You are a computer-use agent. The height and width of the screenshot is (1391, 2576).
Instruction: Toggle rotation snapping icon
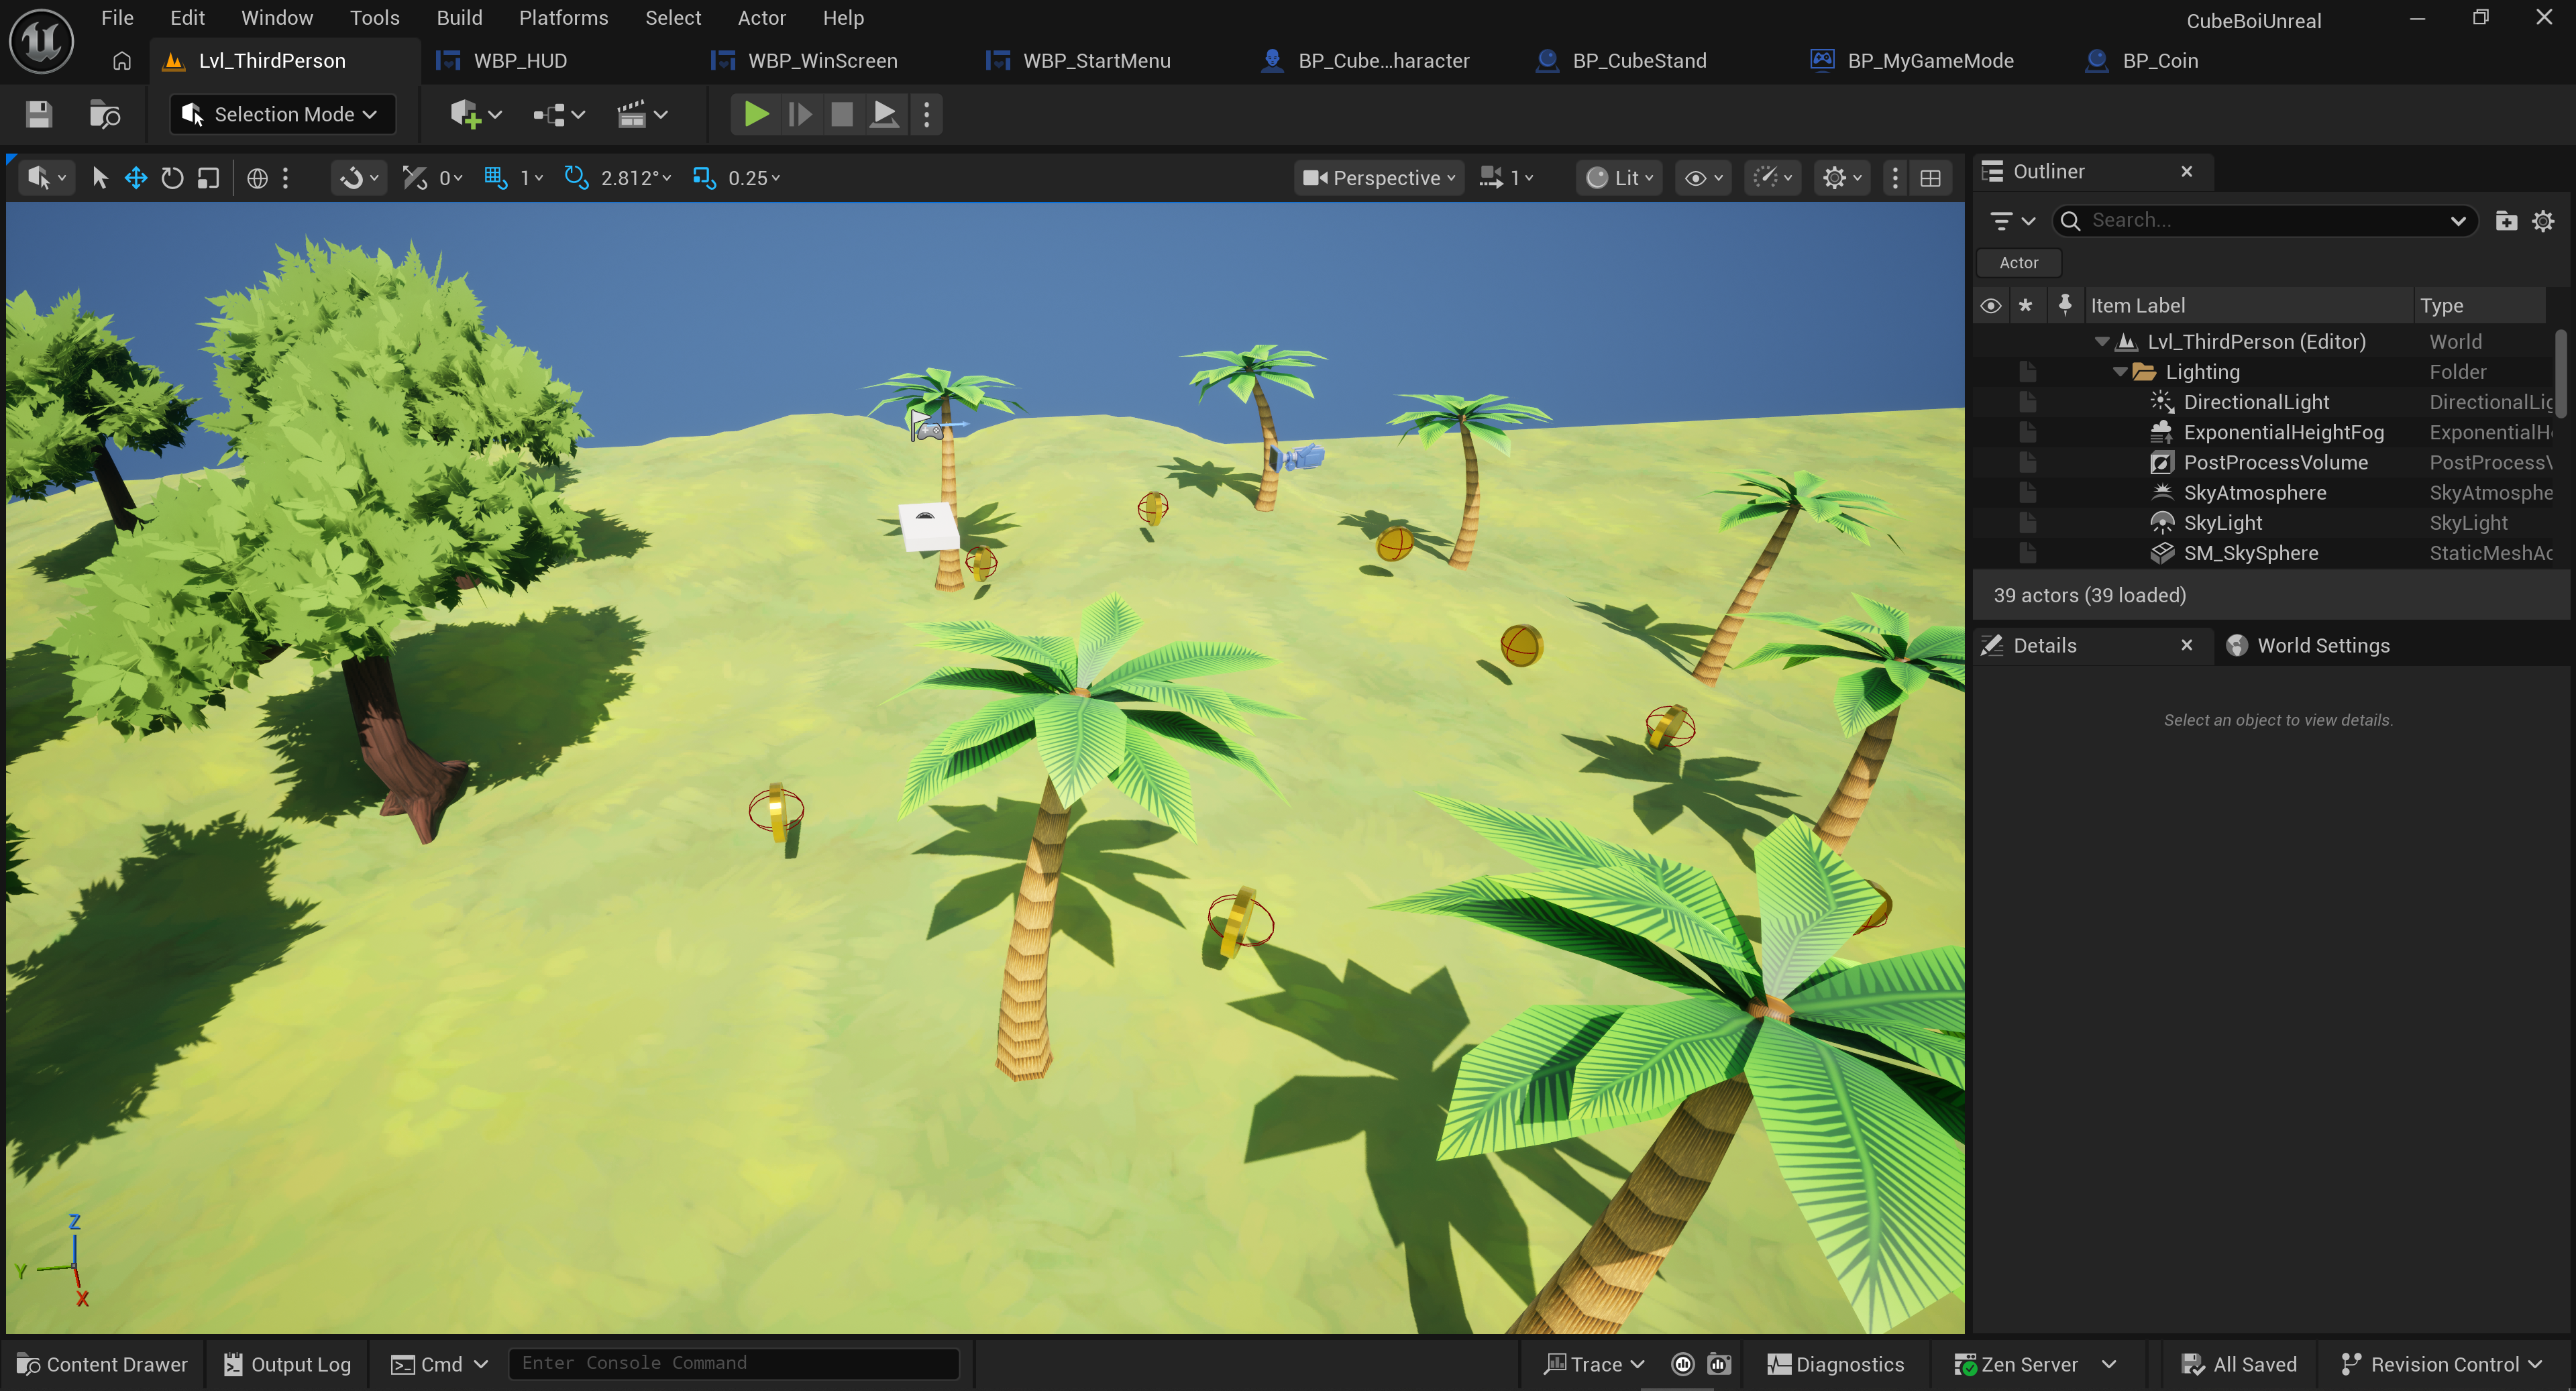point(575,178)
